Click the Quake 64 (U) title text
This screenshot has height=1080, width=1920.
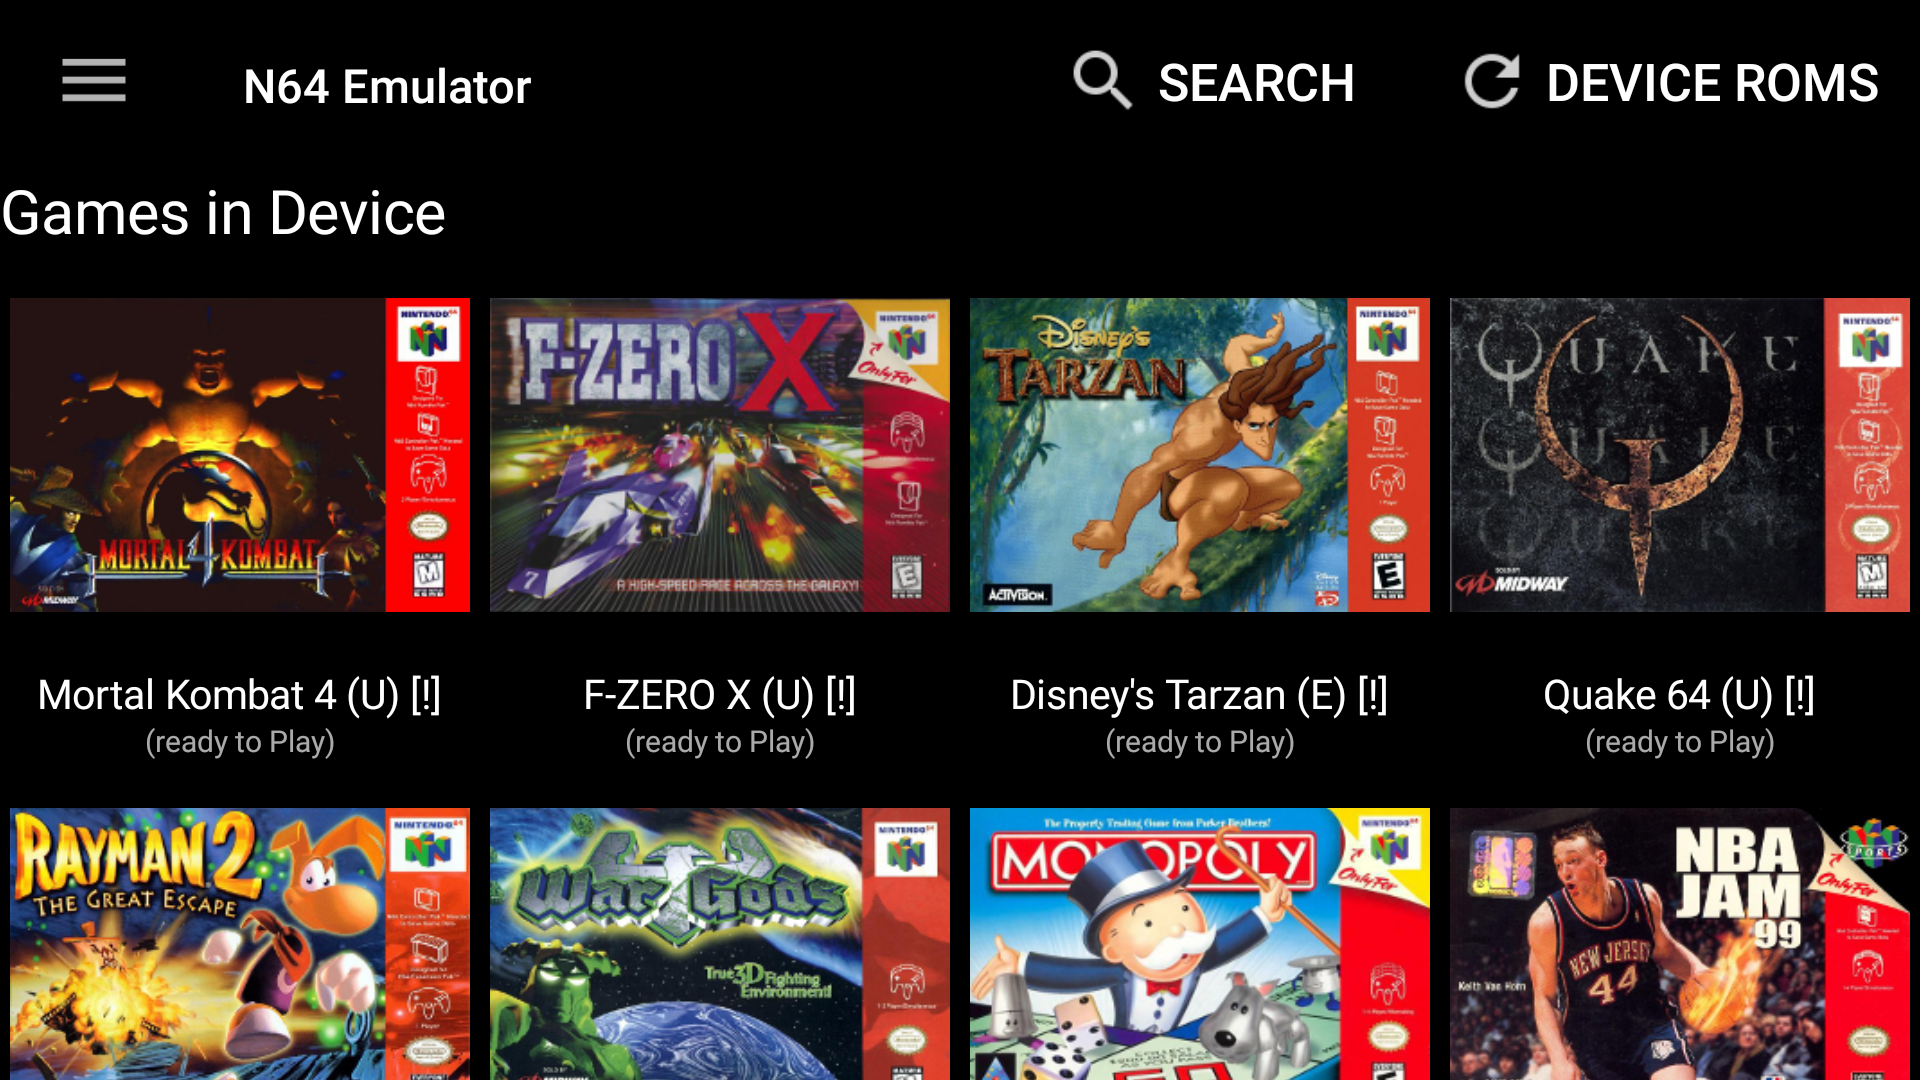[1680, 695]
